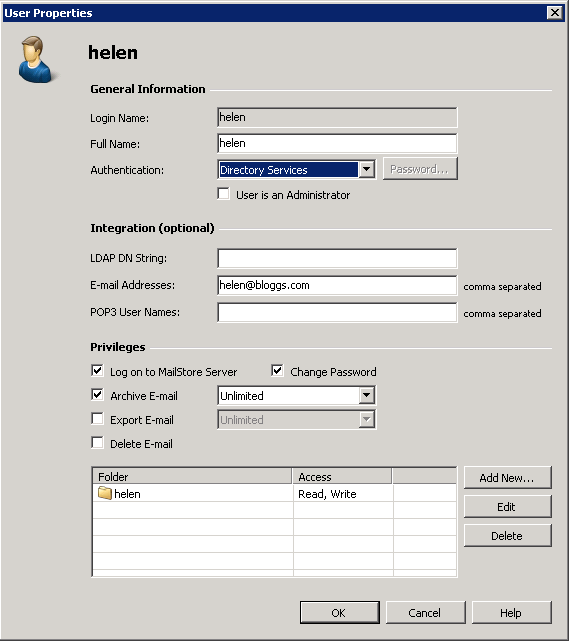Expand the Archive E-mail Unlimited dropdown
Viewport: 569px width, 641px height.
pyautogui.click(x=367, y=395)
